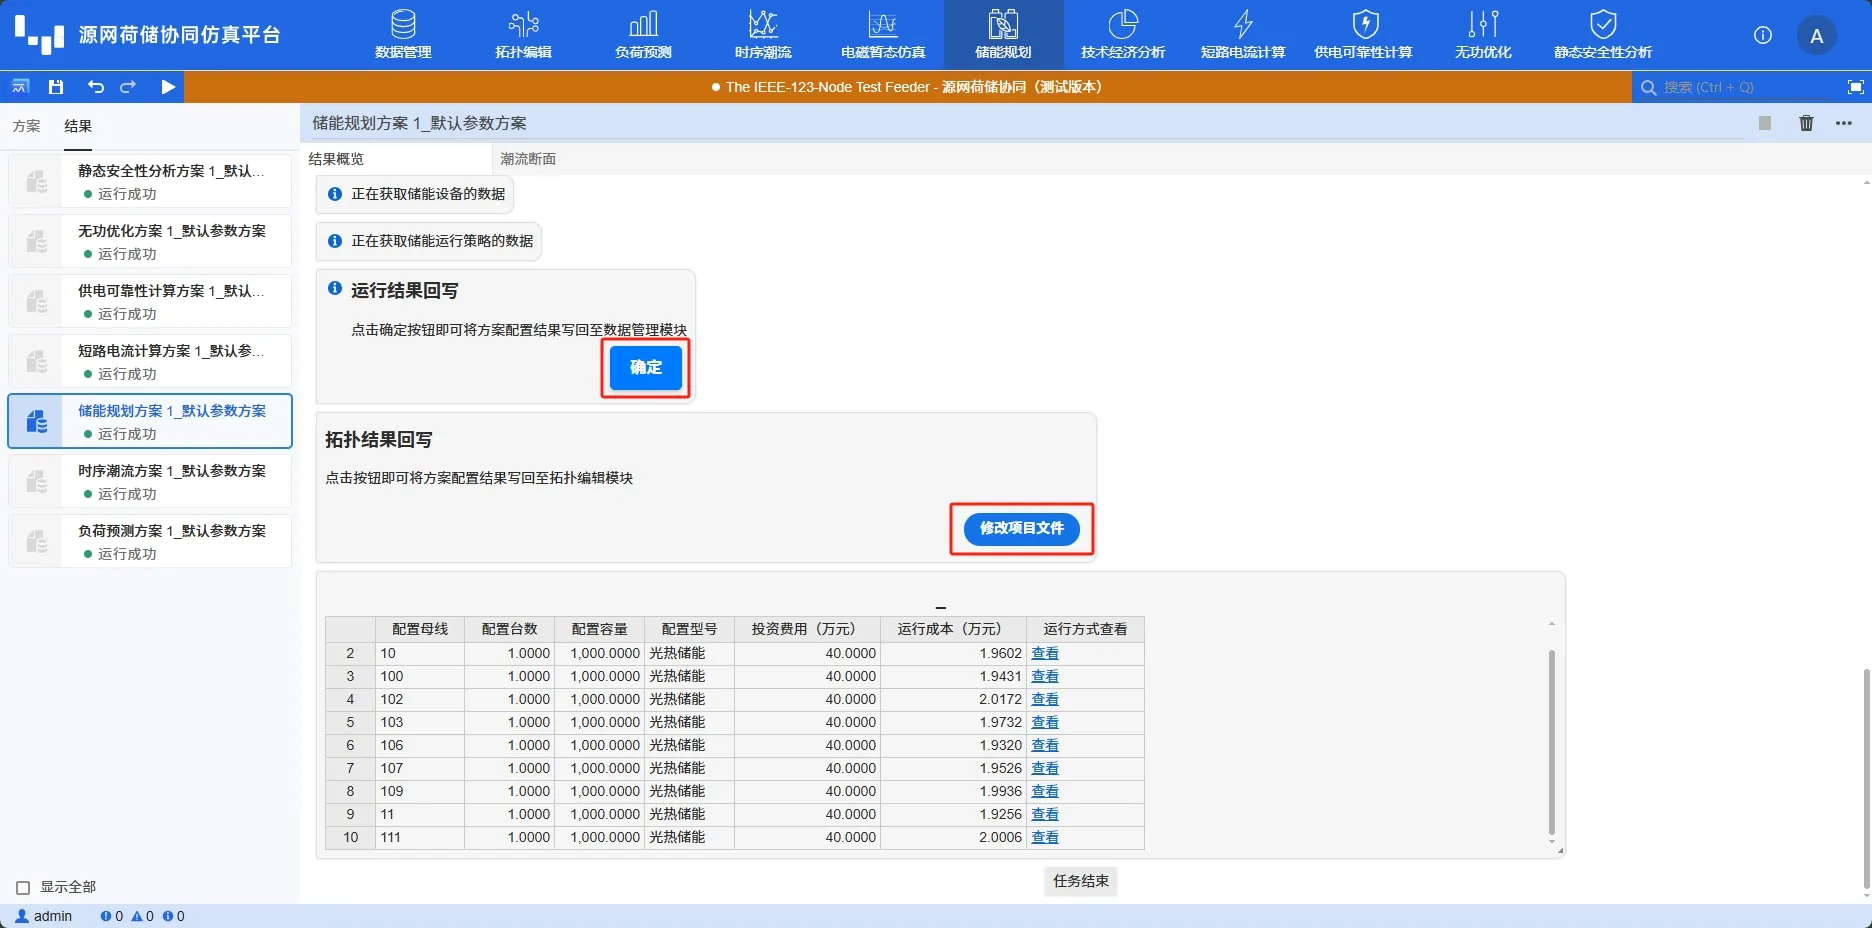This screenshot has height=928, width=1872.
Task: Open the 技术经济分析 module
Action: (x=1123, y=35)
